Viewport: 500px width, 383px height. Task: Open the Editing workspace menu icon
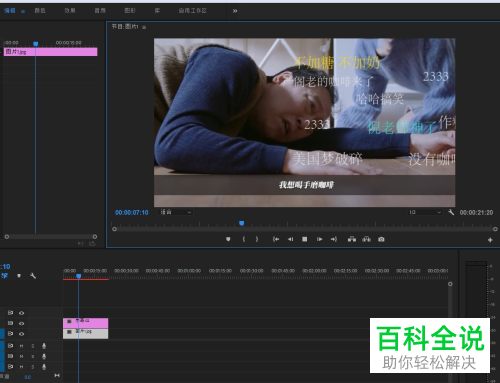coord(23,11)
